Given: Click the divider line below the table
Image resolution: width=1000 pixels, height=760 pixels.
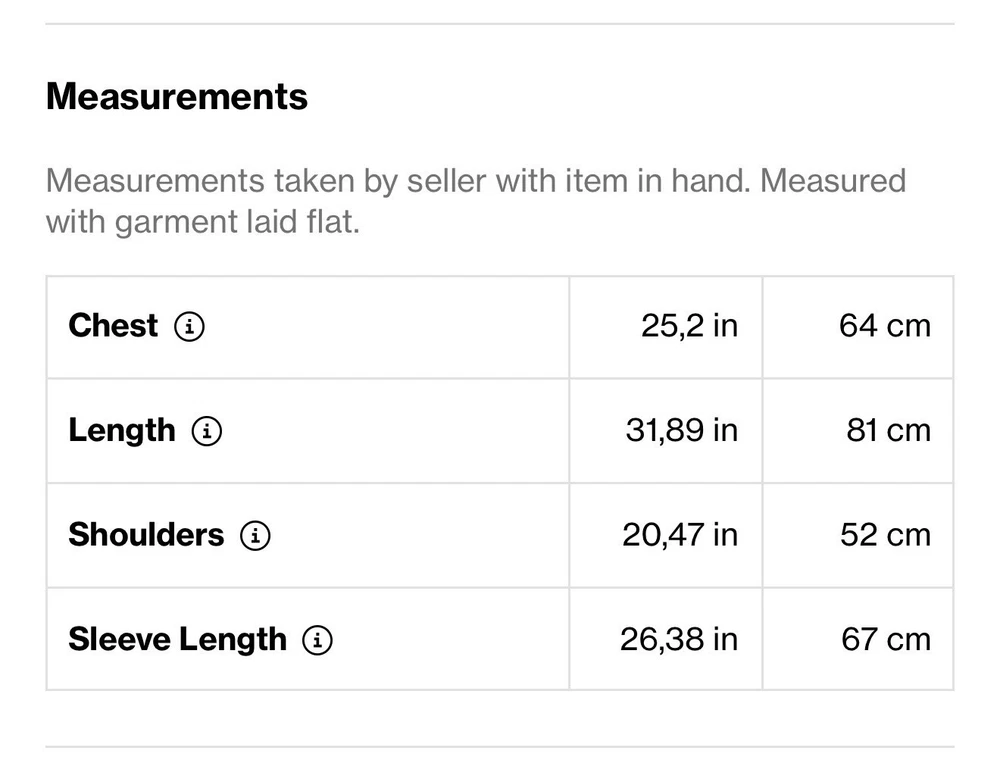Looking at the screenshot, I should click(500, 747).
